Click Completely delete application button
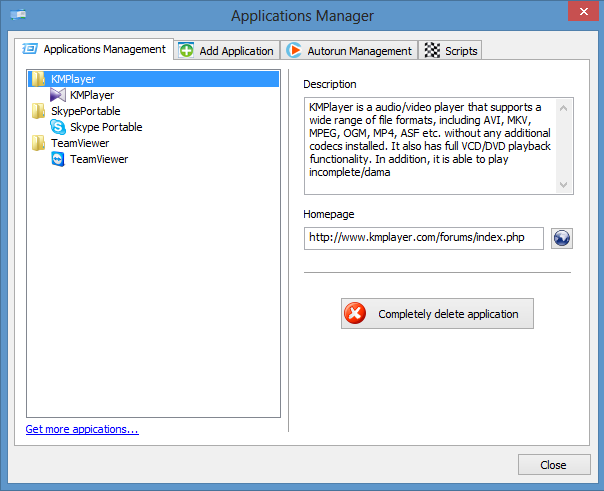 point(437,313)
